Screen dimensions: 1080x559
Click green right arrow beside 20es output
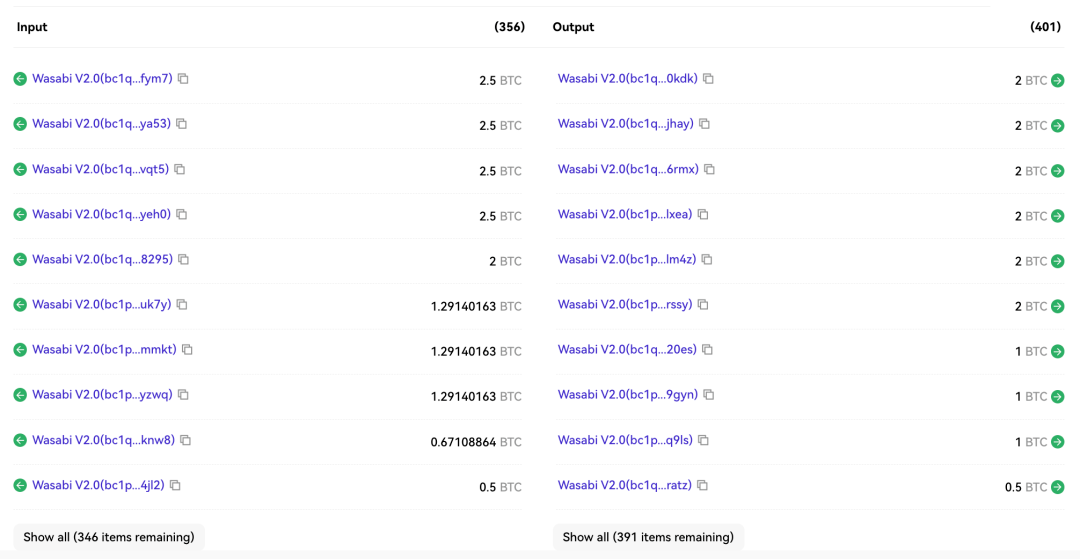click(x=1058, y=351)
